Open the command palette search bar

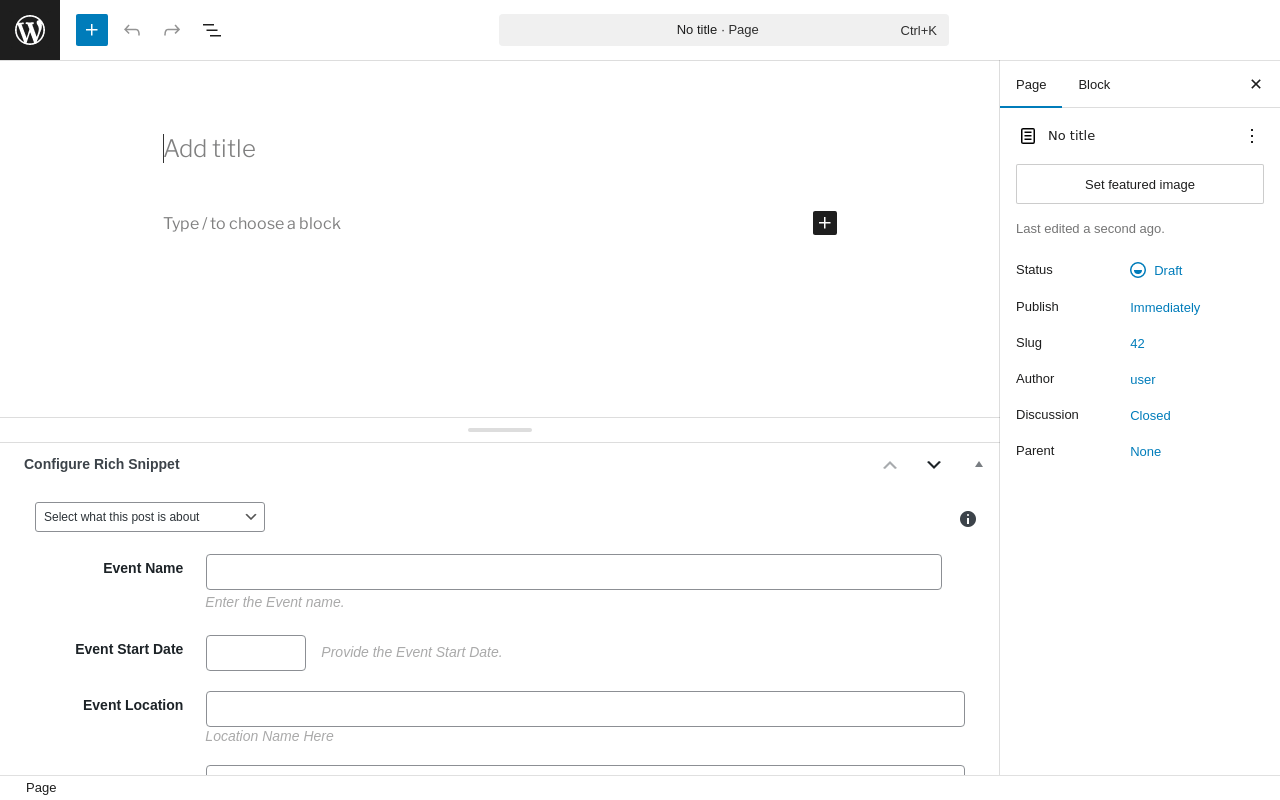[x=724, y=30]
